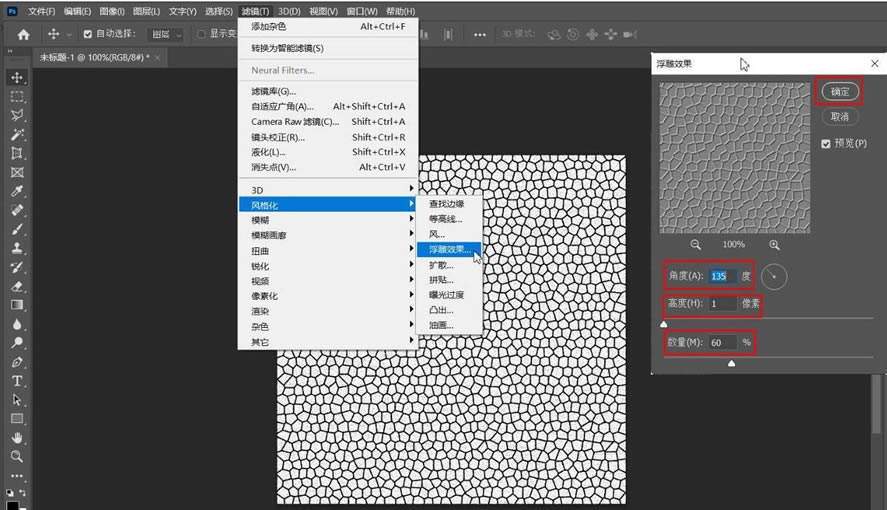The height and width of the screenshot is (510, 887).
Task: Click the 取消 button
Action: (x=839, y=117)
